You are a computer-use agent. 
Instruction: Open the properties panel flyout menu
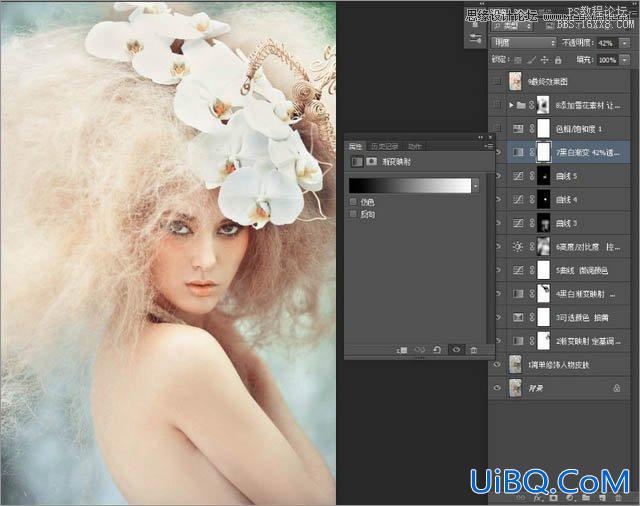489,146
